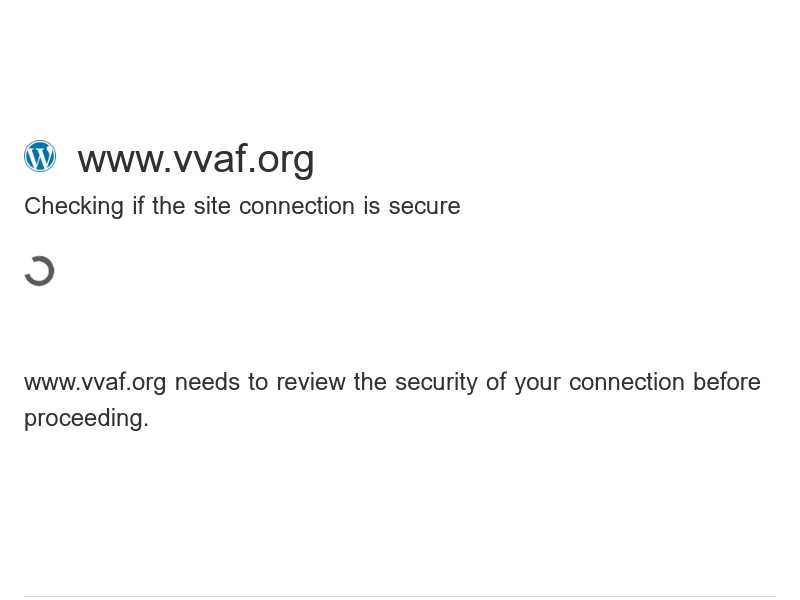Select the word "proceeding." on the last line
The height and width of the screenshot is (600, 800).
(86, 419)
